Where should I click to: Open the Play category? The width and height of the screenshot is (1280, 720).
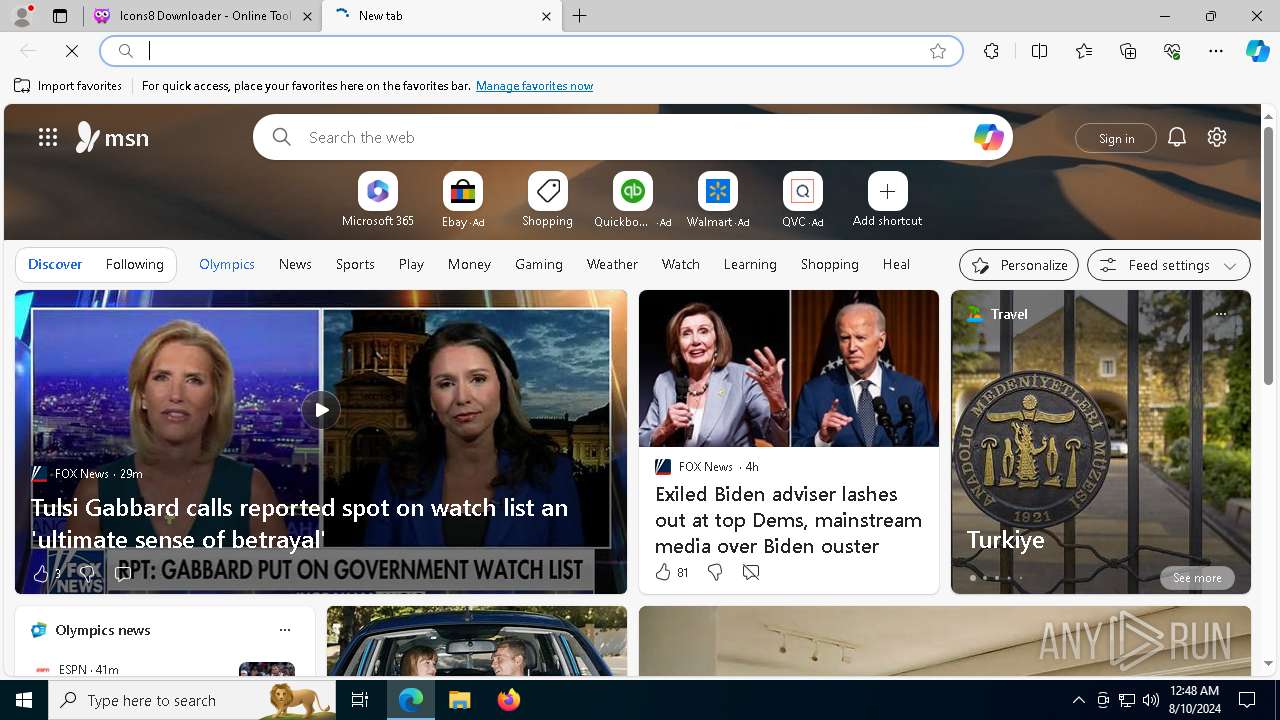click(x=411, y=264)
